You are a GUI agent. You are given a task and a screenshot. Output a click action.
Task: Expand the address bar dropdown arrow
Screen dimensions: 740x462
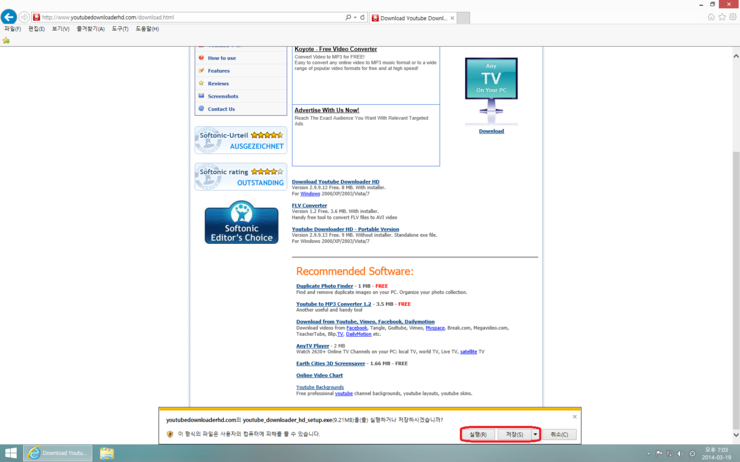[x=355, y=17]
